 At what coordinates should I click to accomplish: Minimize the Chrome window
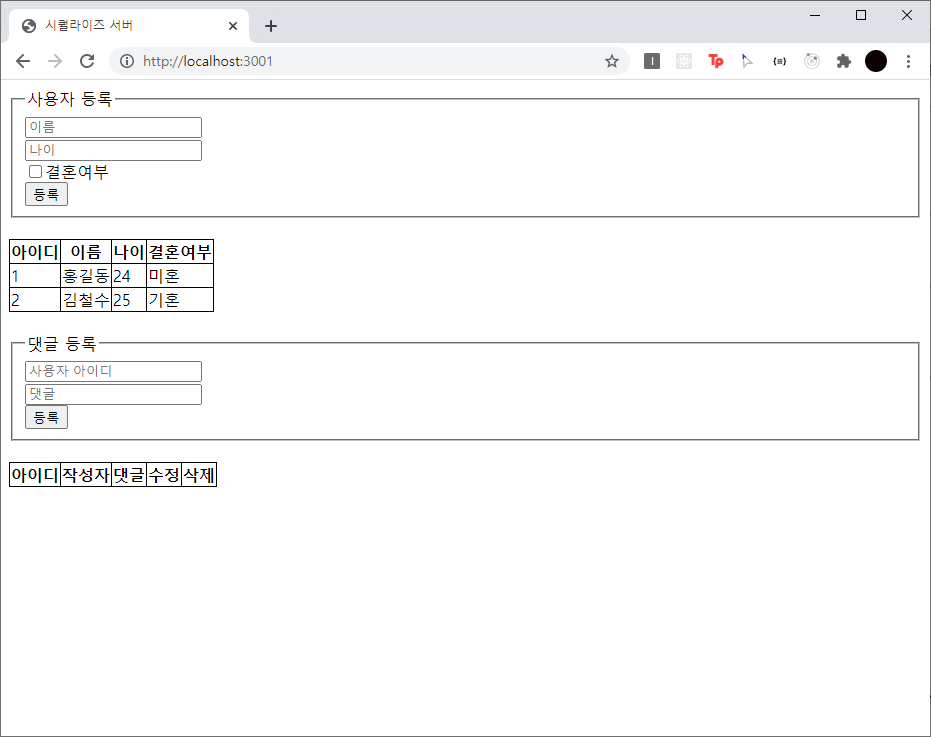tap(815, 15)
